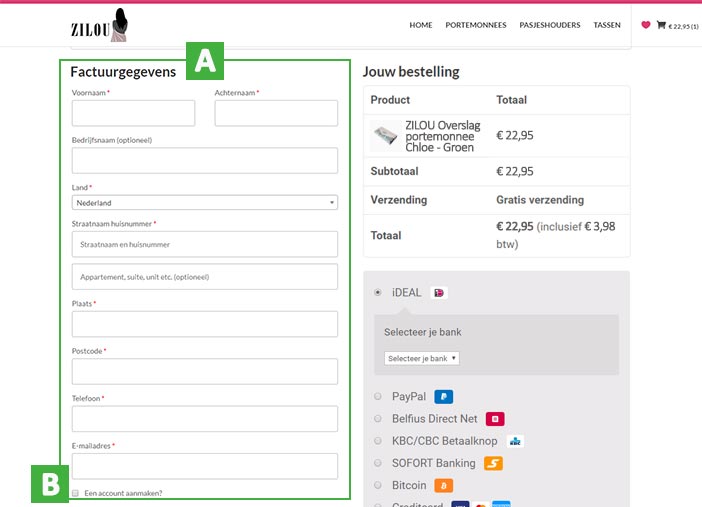
Task: Click the KBC/CBC logo icon
Action: coord(516,441)
